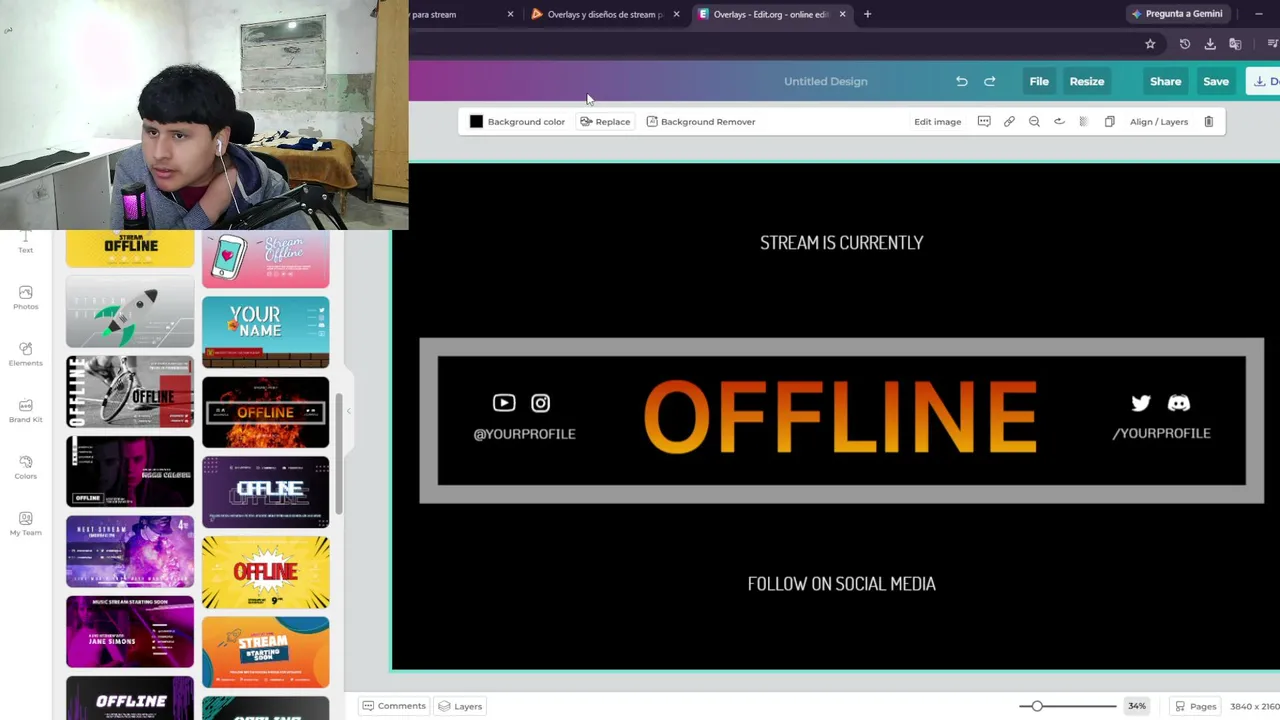Screen dimensions: 1280x720
Task: Select the tennis player OFFLINE template
Action: (130, 392)
